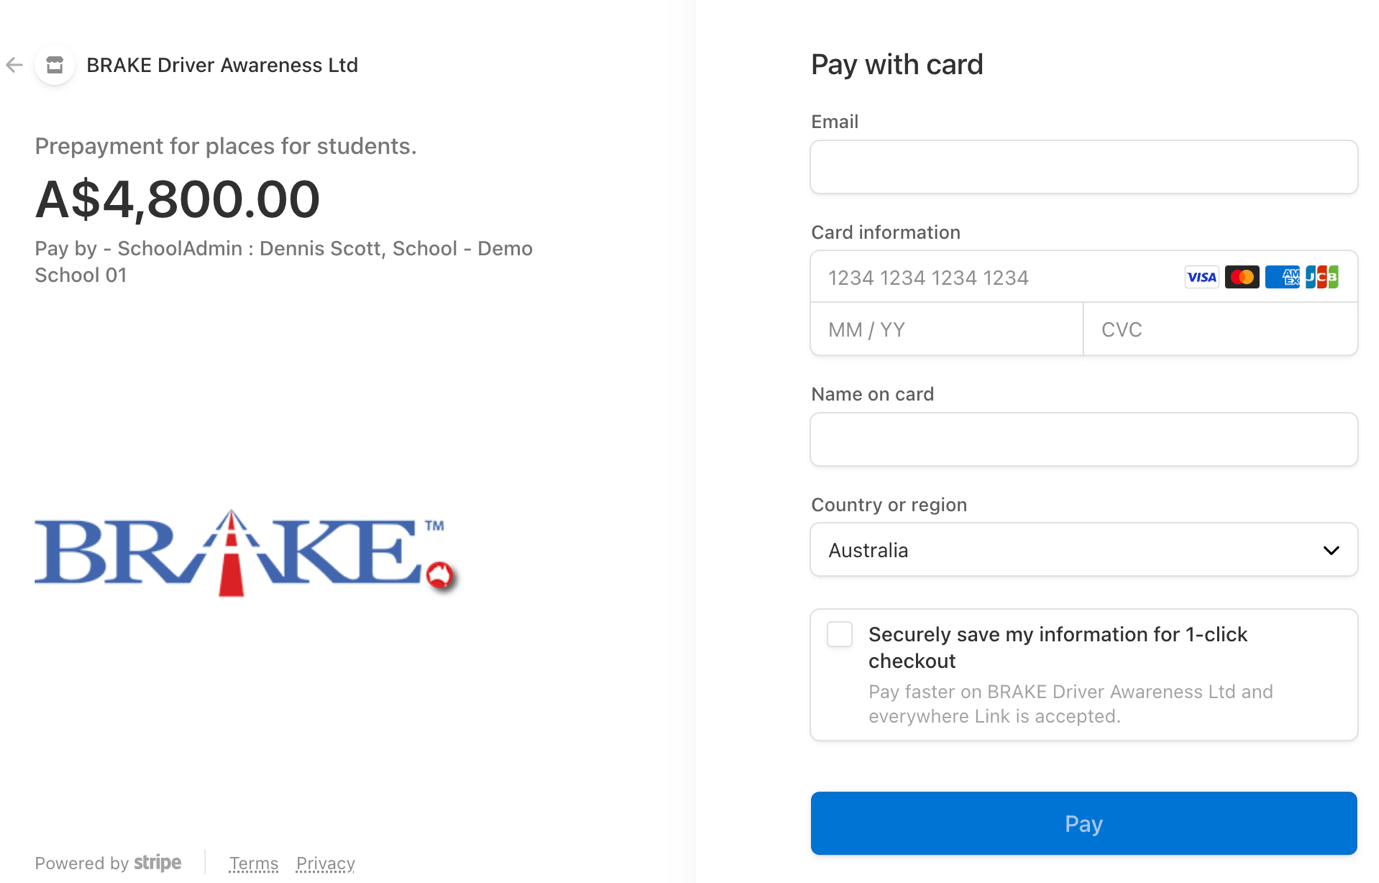
Task: Click the merchant storefront icon
Action: click(55, 65)
